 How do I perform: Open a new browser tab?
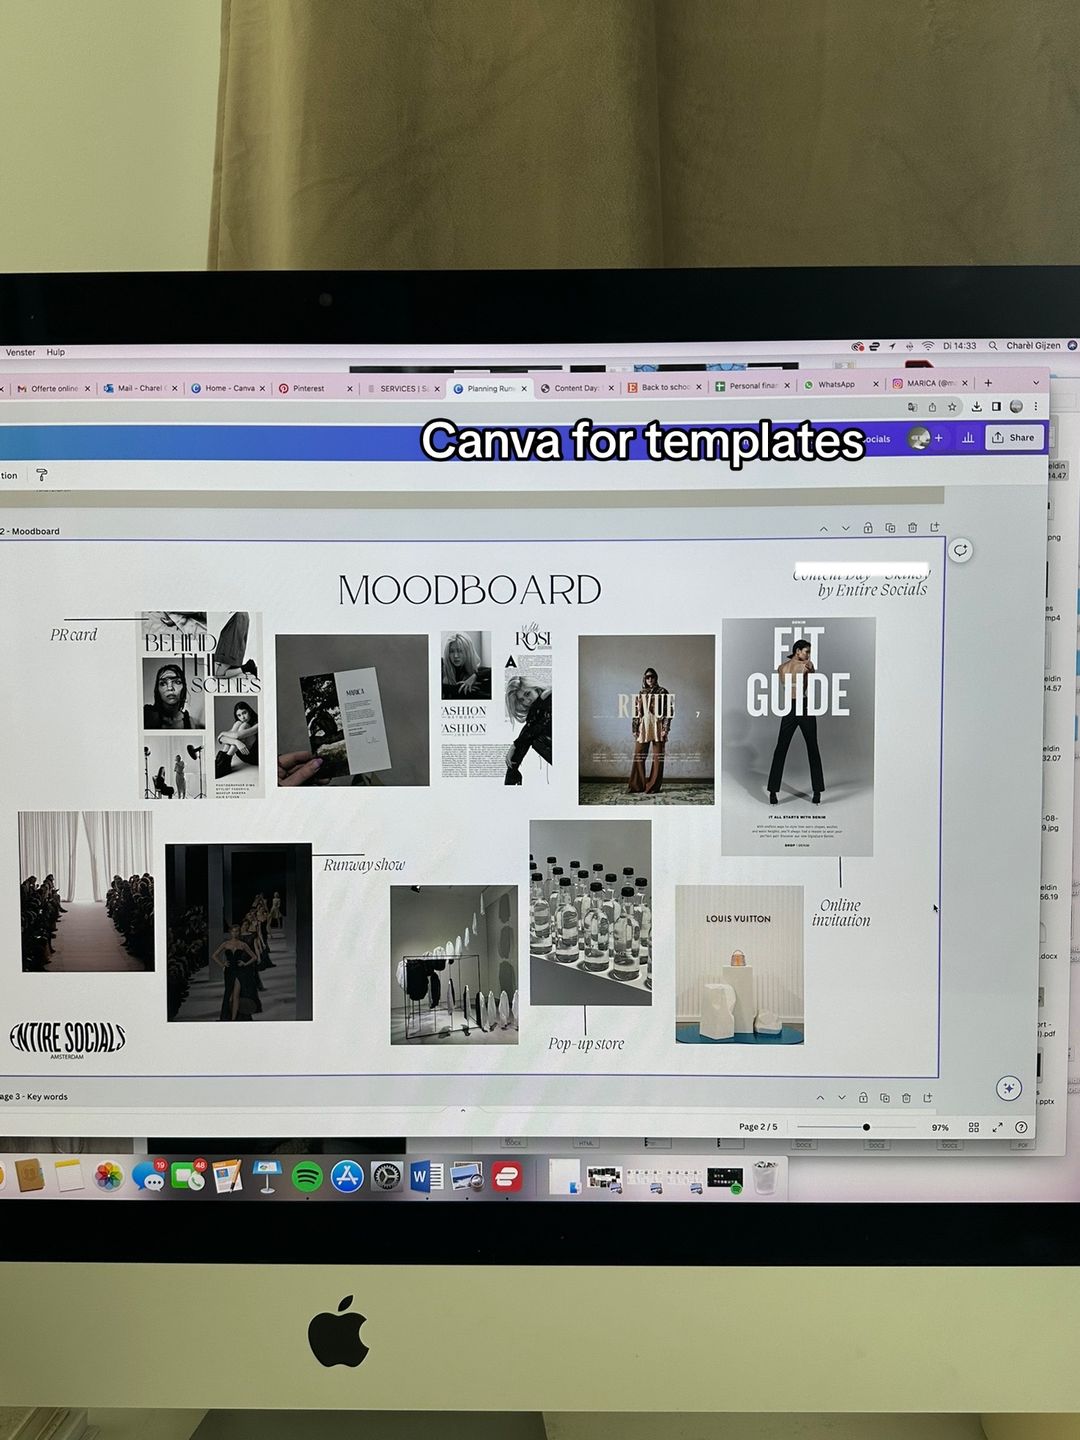988,382
